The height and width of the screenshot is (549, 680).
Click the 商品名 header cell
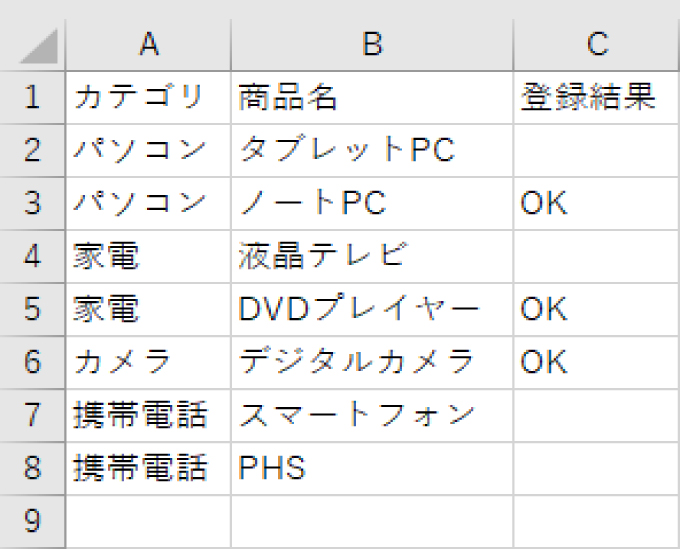coord(372,98)
